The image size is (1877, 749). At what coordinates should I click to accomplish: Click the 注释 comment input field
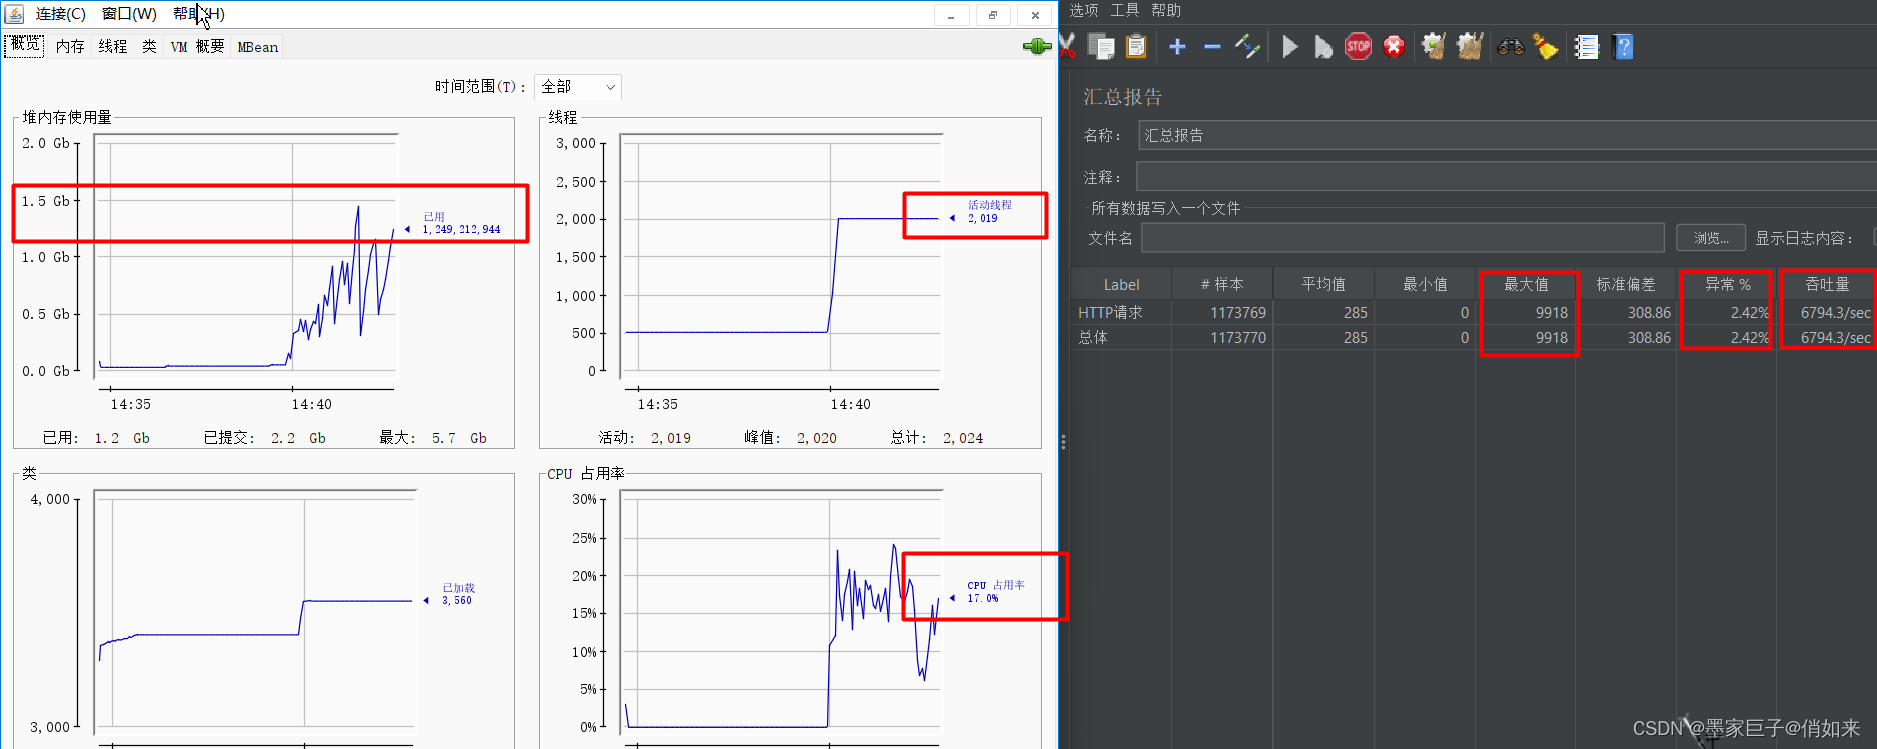(1506, 177)
